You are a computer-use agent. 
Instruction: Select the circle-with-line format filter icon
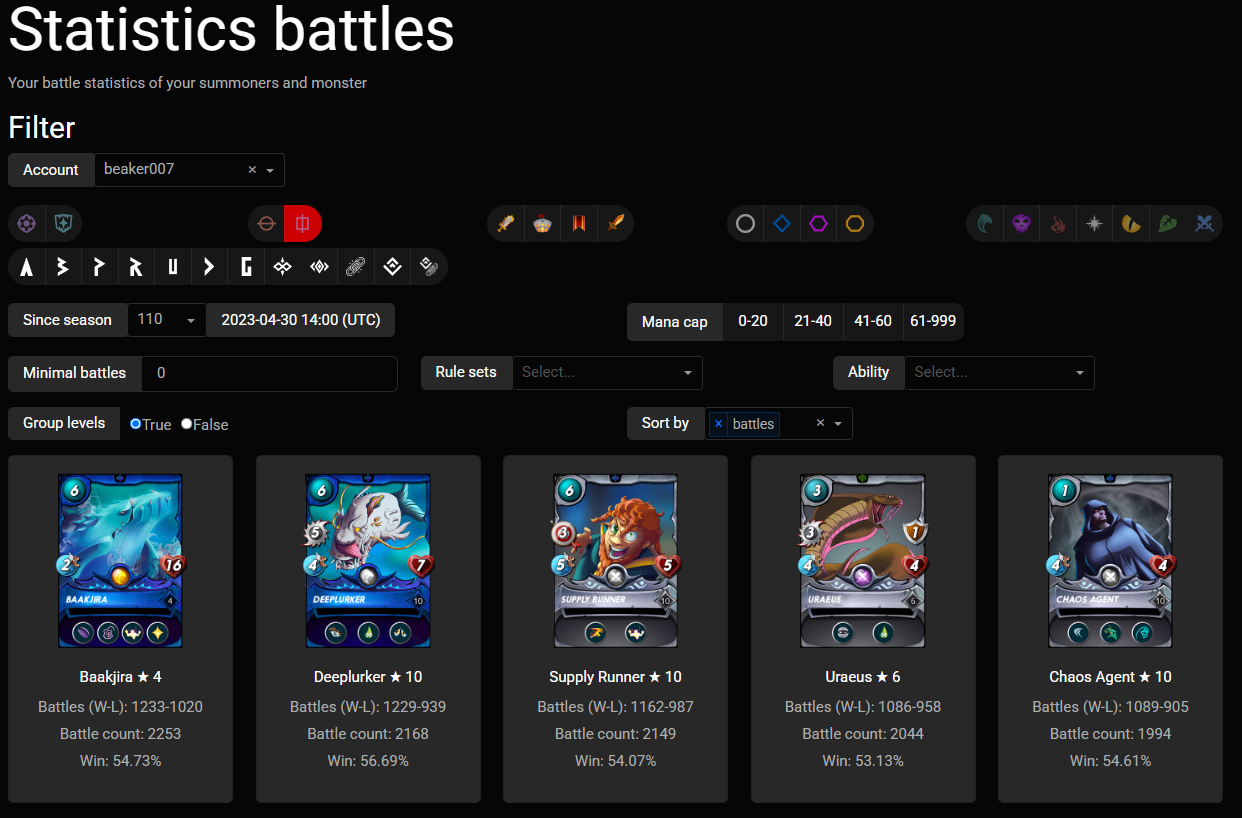[266, 224]
